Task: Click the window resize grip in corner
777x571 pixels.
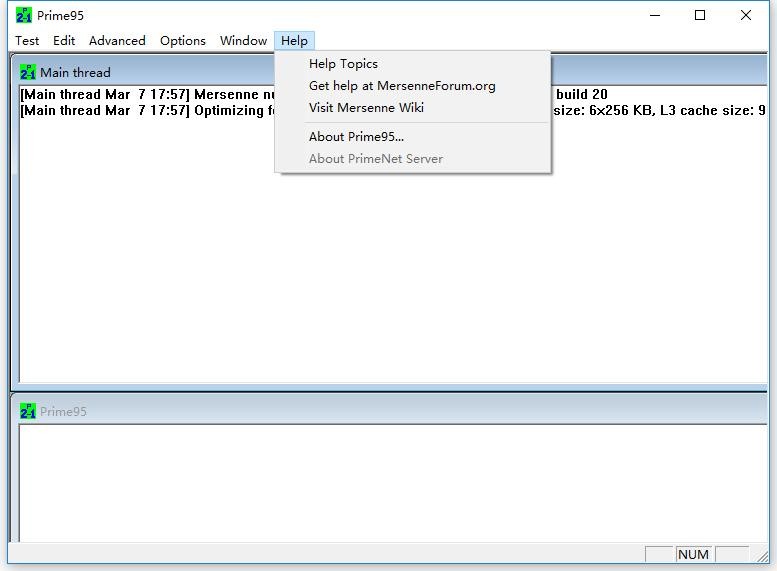Action: [762, 557]
